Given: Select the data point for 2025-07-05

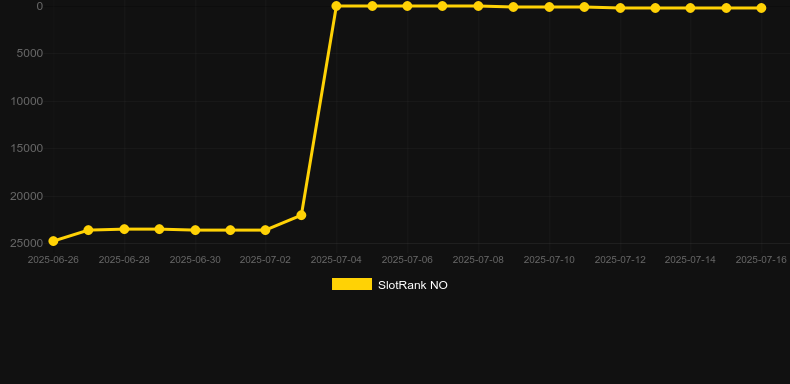Looking at the screenshot, I should tap(372, 6).
